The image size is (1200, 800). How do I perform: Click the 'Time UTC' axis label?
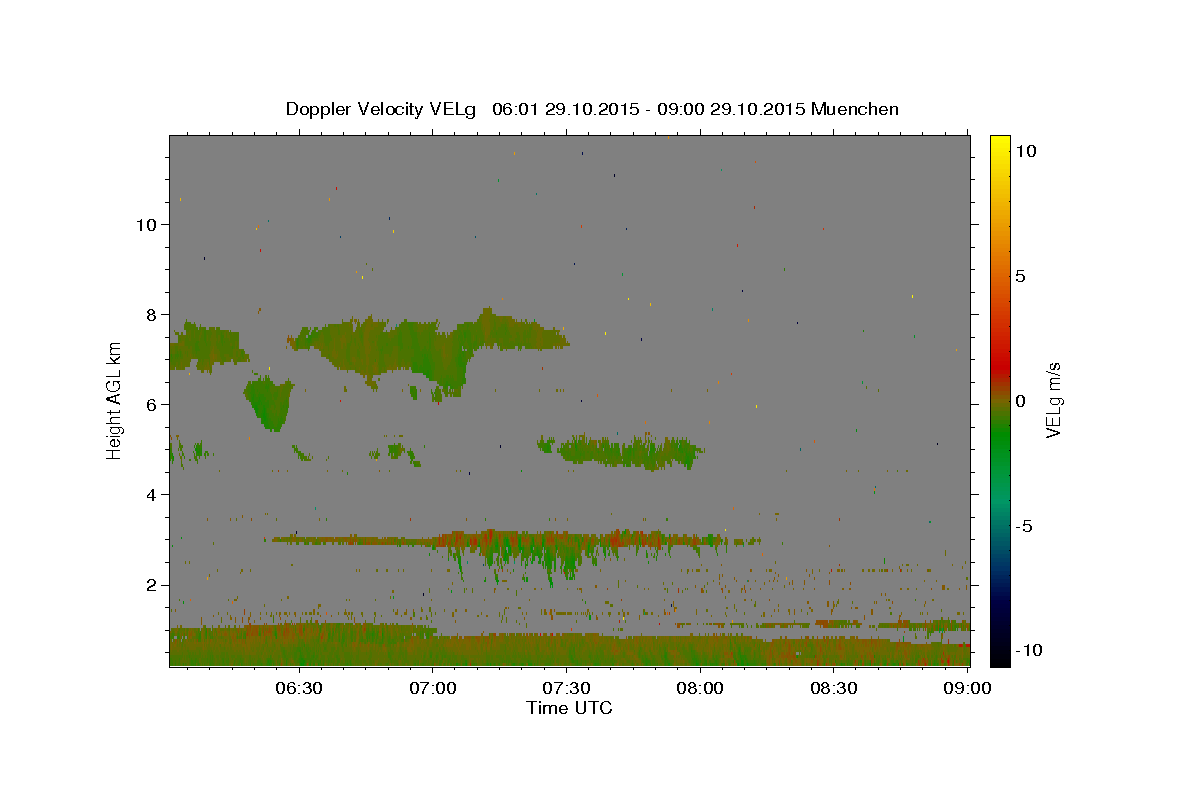(x=569, y=708)
